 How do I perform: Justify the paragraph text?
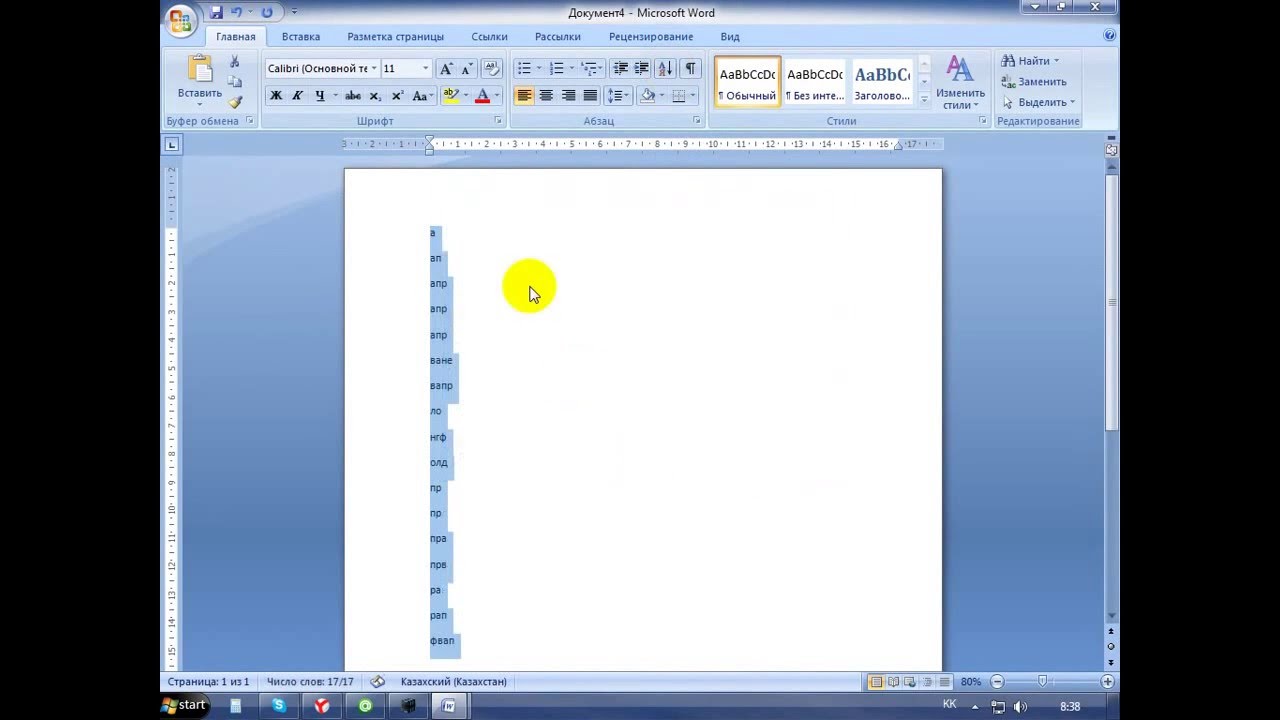pyautogui.click(x=590, y=96)
